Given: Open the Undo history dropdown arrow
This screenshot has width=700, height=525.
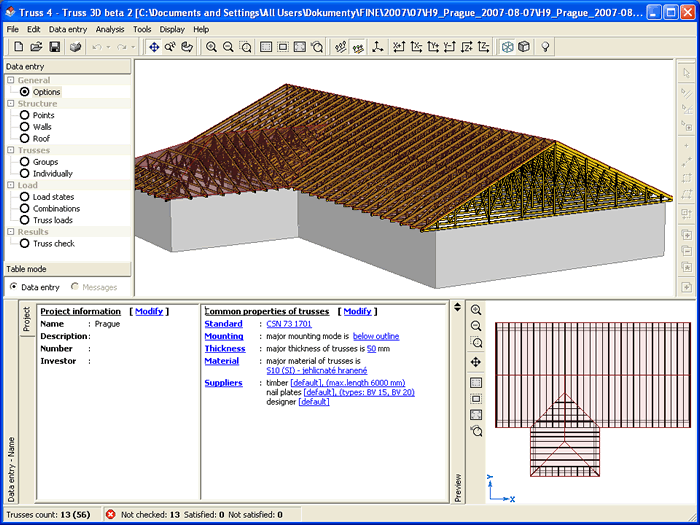Looking at the screenshot, I should coord(109,47).
